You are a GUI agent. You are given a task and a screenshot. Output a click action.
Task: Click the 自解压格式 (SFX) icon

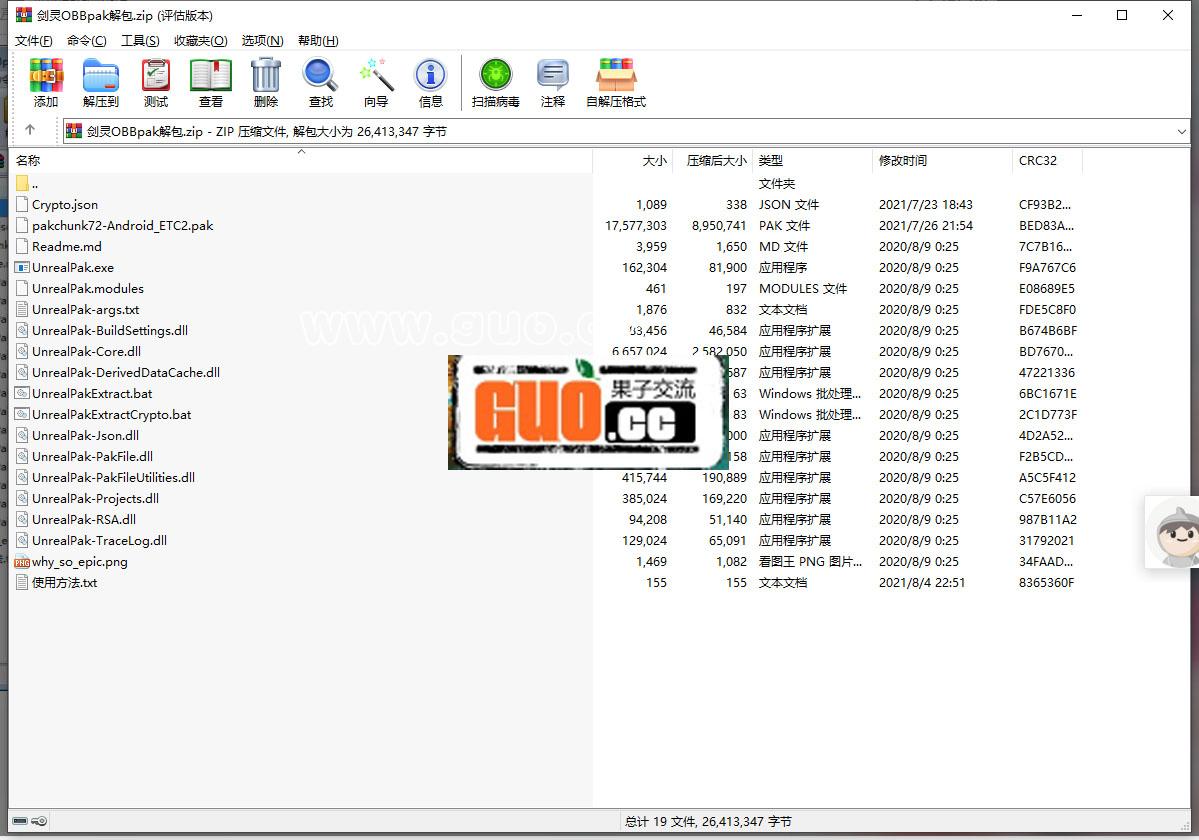tap(616, 76)
